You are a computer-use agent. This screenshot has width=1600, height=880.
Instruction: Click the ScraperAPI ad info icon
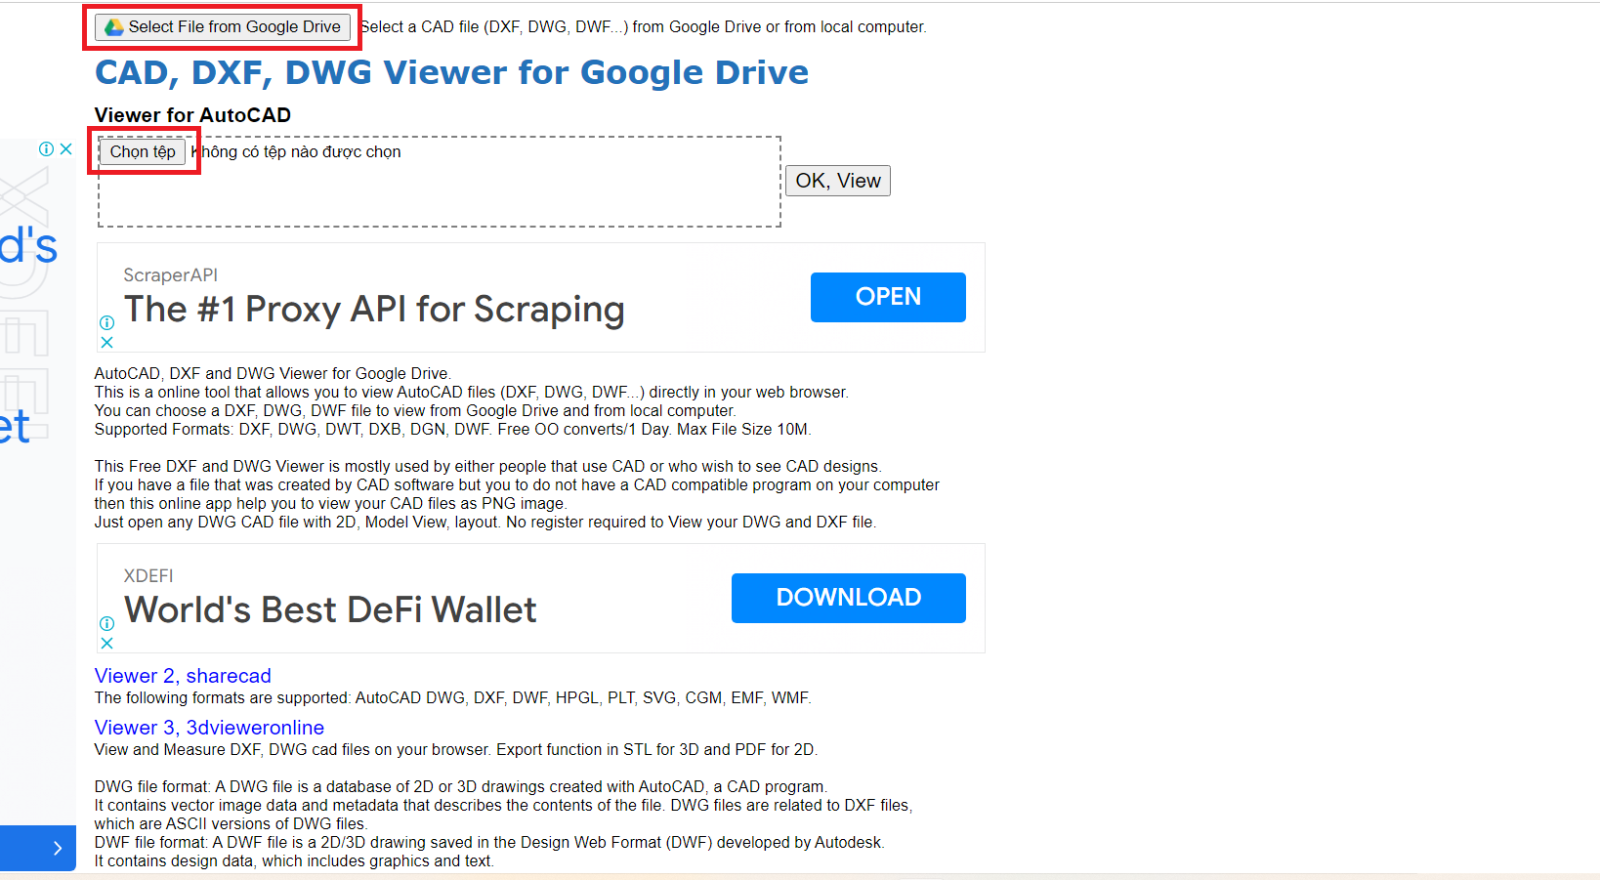(x=107, y=323)
